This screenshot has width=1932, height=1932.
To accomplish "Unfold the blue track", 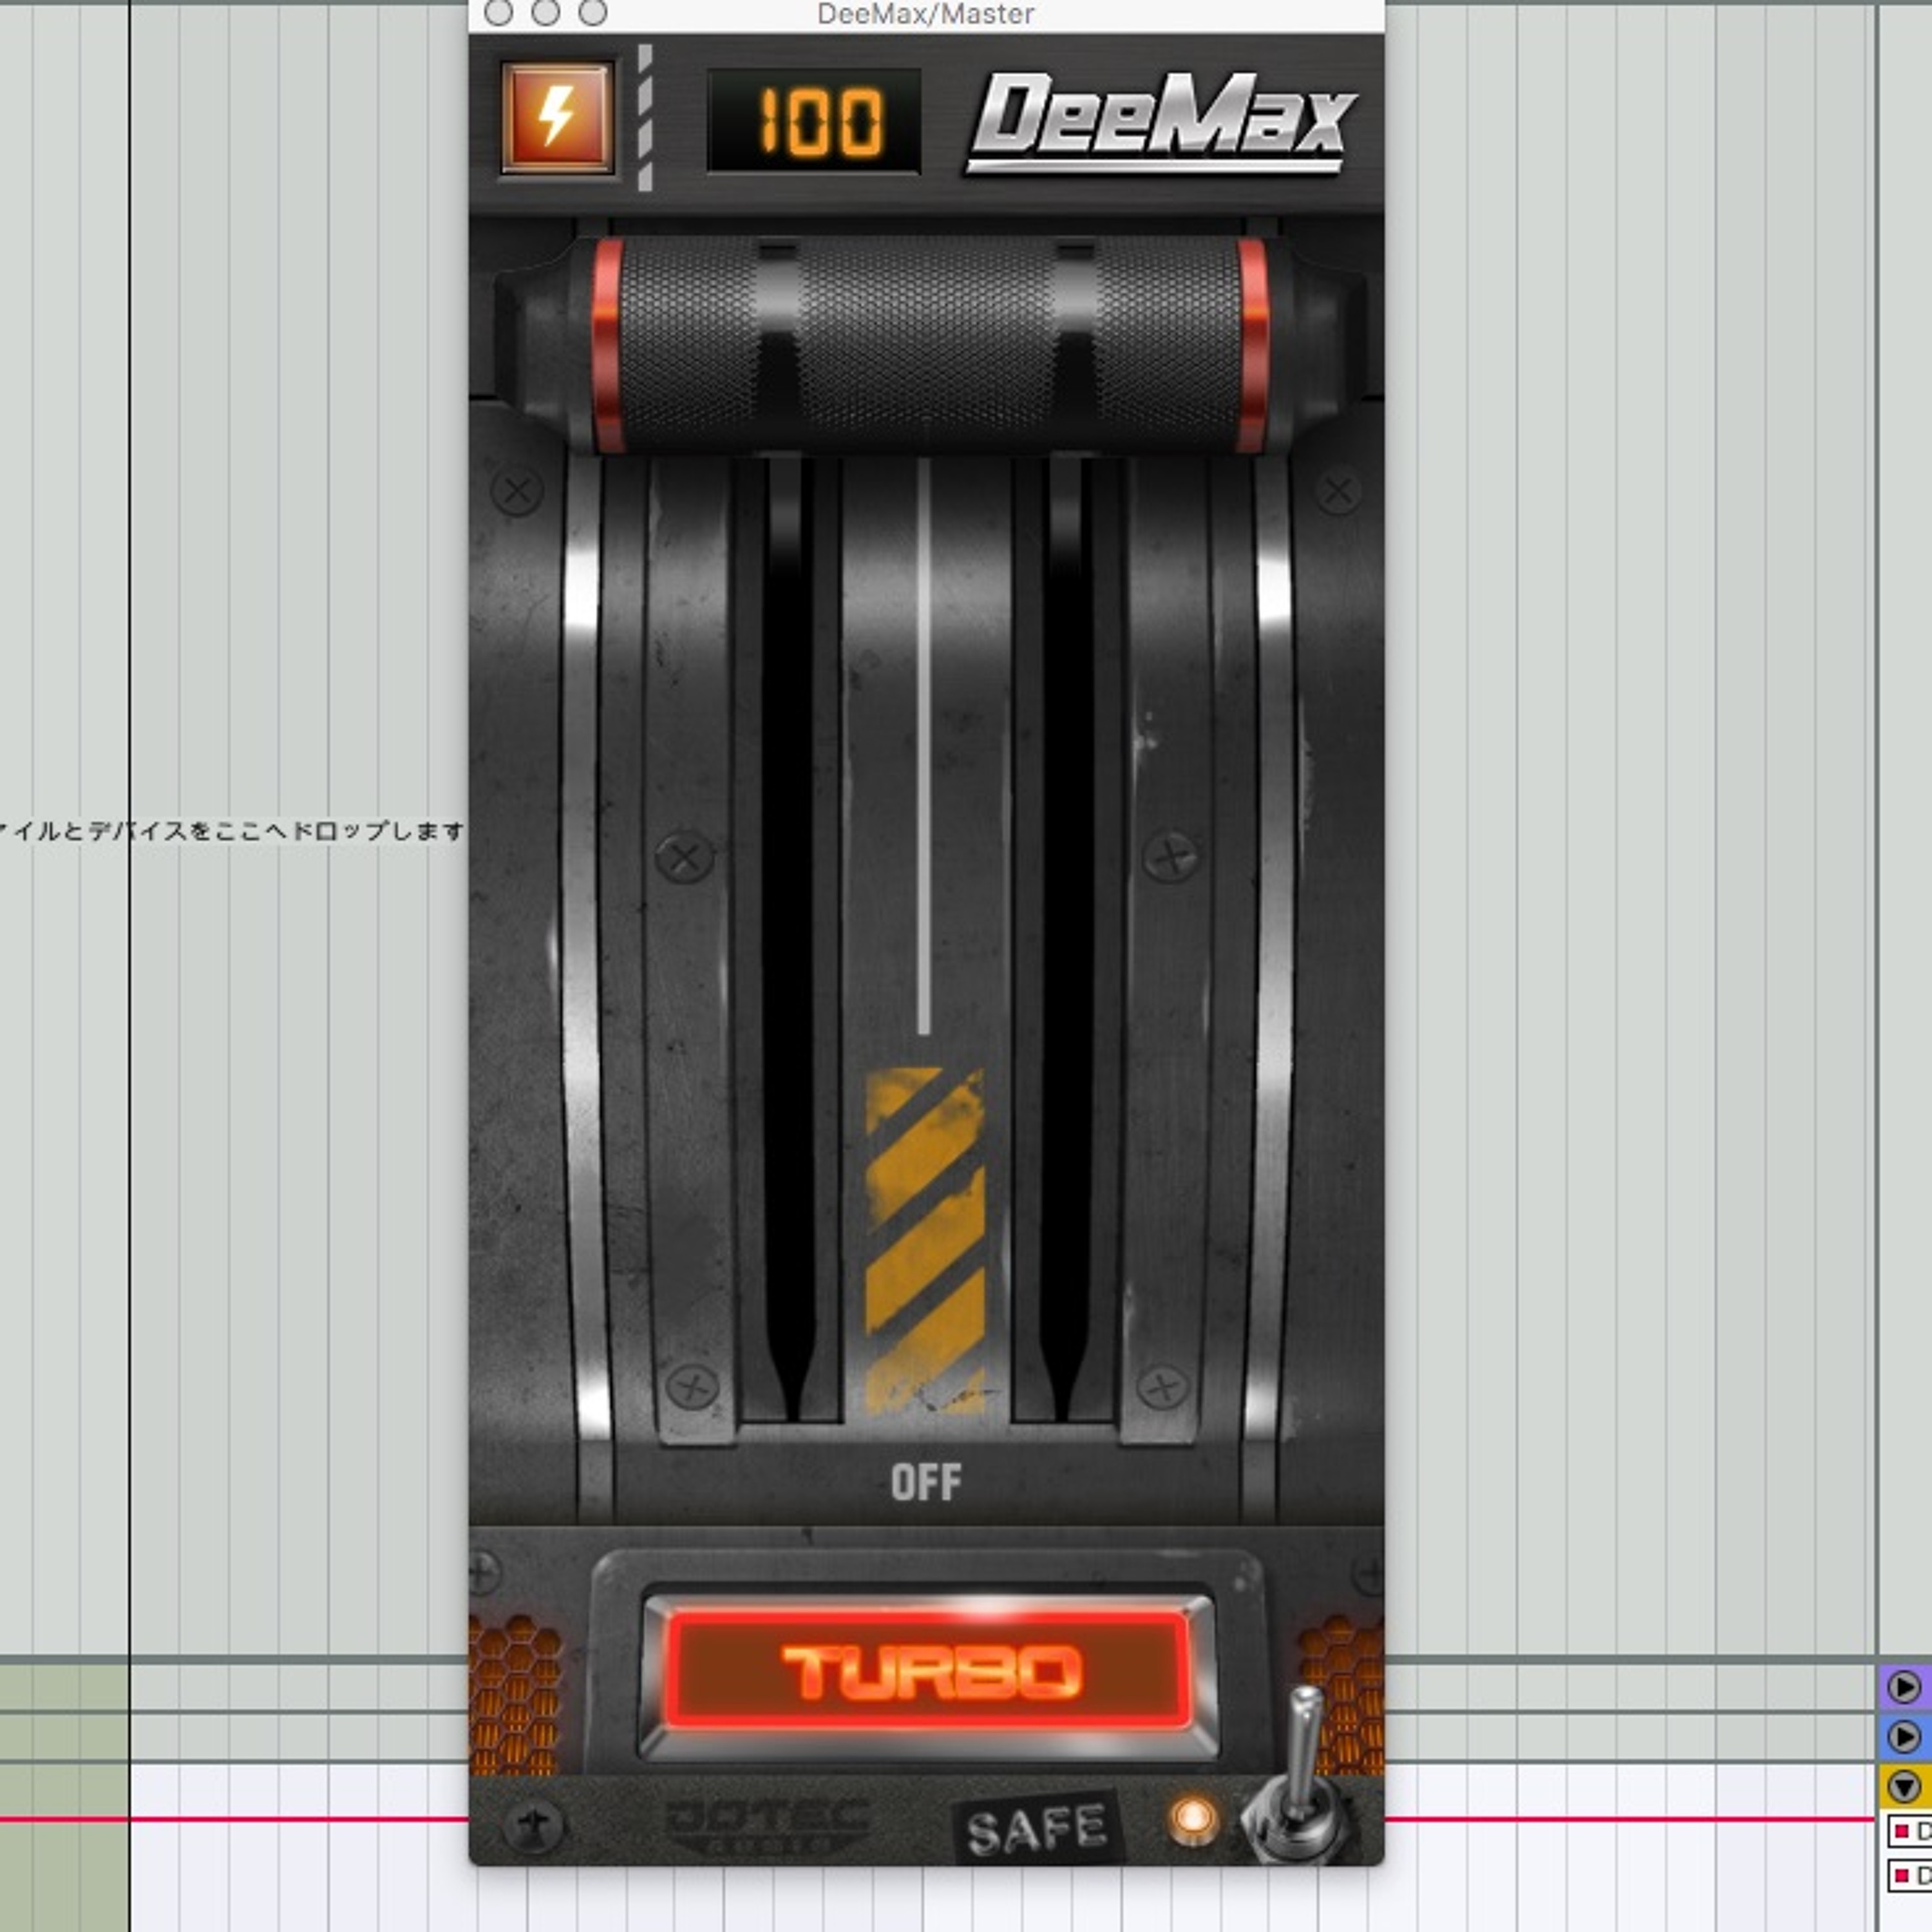I will tap(1903, 1737).
